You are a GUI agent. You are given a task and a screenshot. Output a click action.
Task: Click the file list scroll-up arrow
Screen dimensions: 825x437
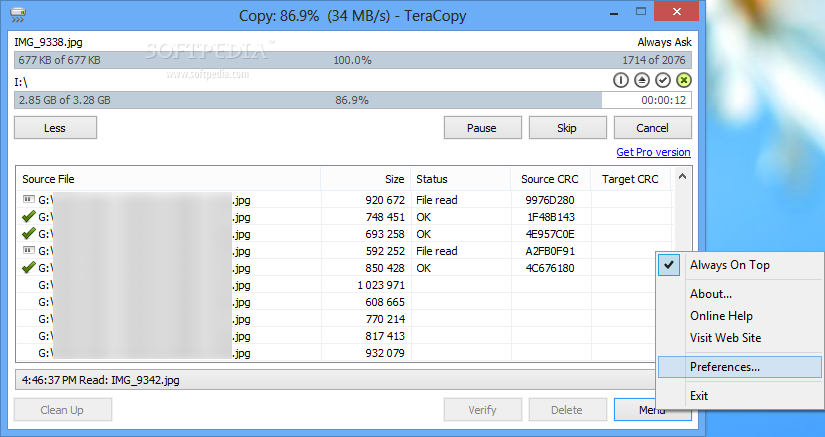pyautogui.click(x=682, y=177)
